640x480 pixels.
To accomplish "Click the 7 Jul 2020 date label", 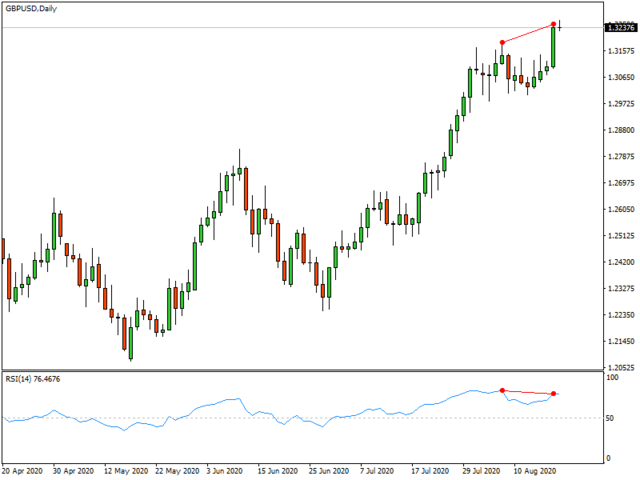I will point(377,471).
